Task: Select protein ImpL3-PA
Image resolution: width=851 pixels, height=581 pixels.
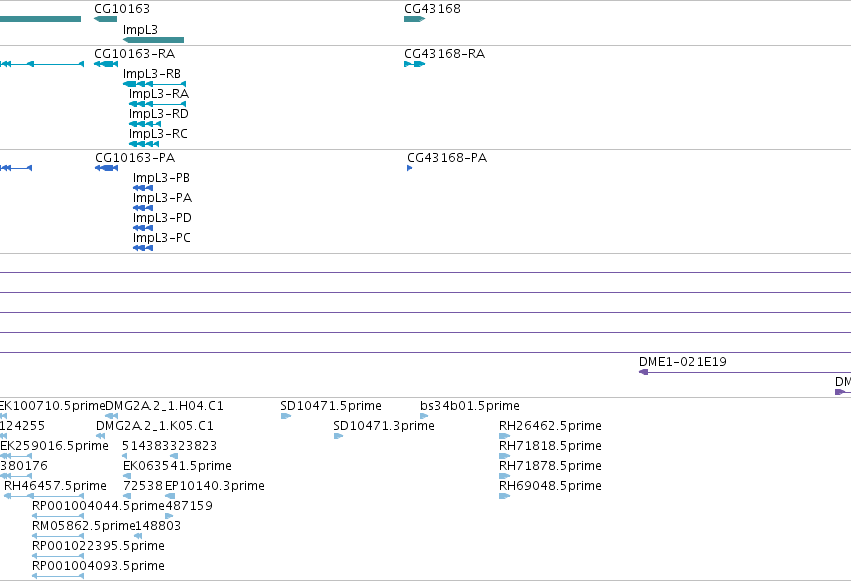Action: pos(162,198)
